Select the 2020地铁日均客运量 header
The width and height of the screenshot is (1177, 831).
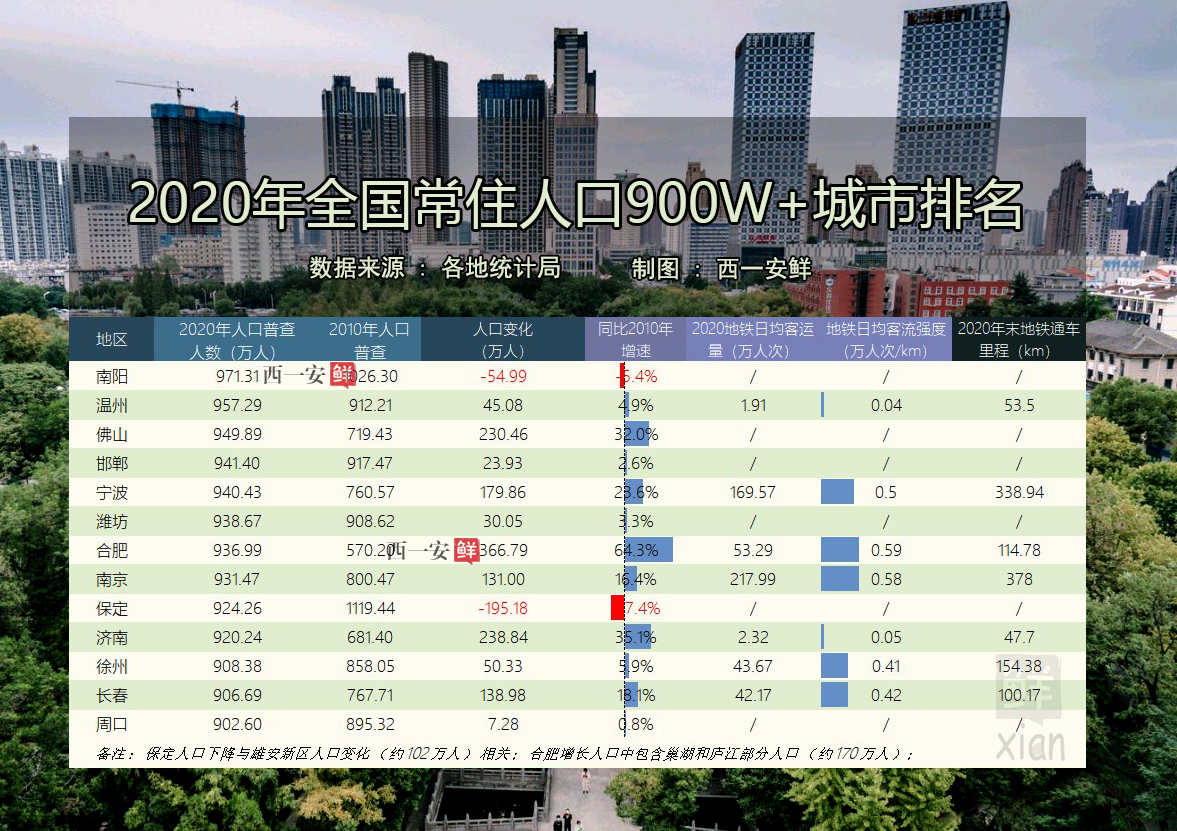point(753,339)
